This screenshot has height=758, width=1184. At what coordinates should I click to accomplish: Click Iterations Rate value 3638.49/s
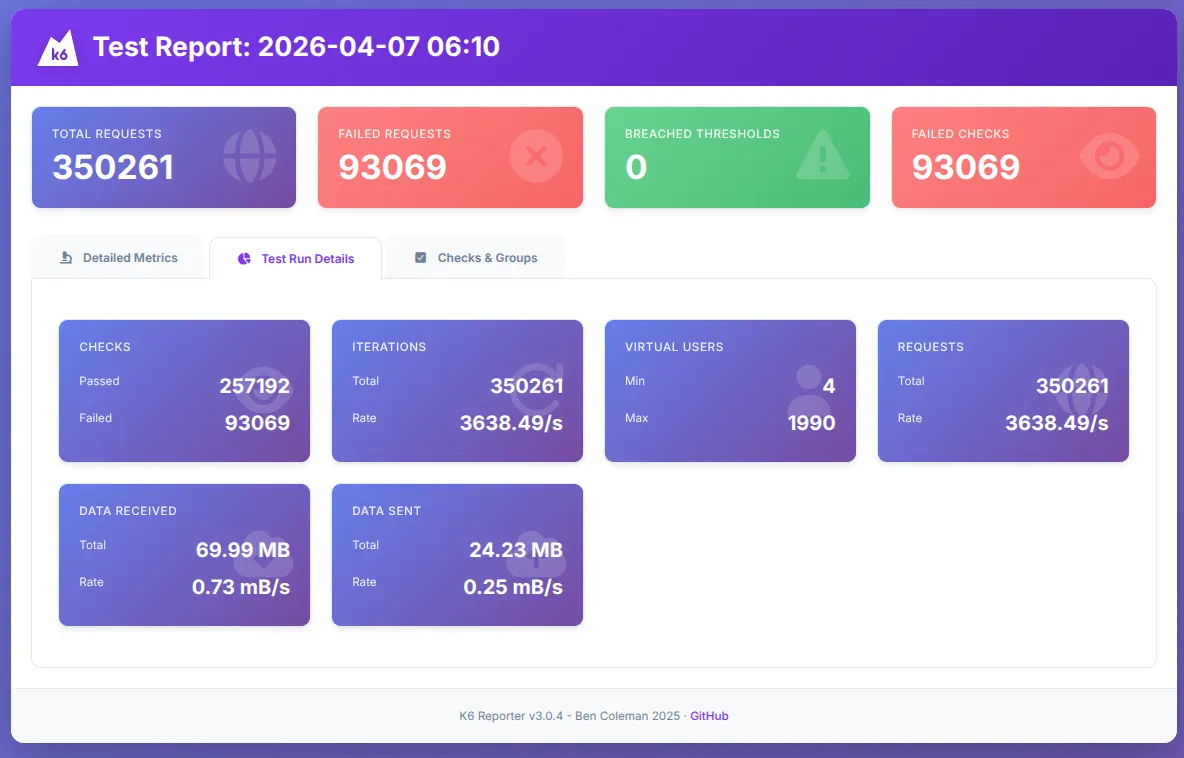[x=512, y=423]
